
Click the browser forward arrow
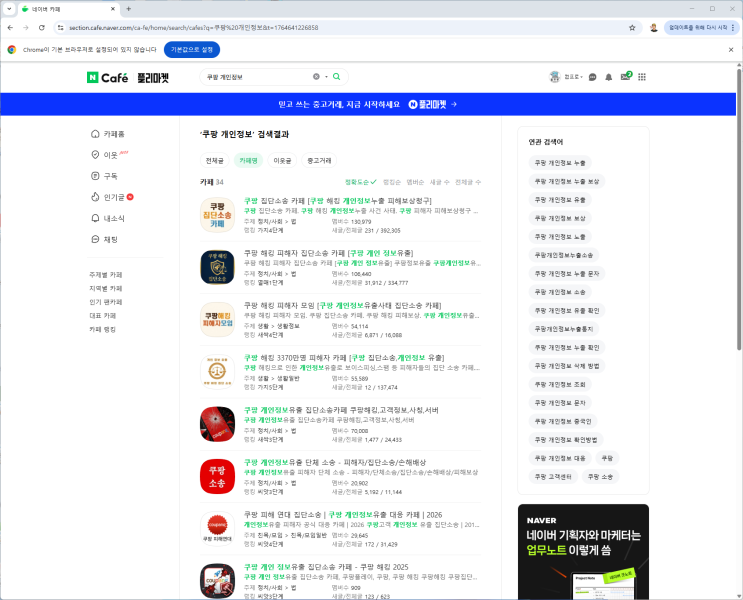26,27
